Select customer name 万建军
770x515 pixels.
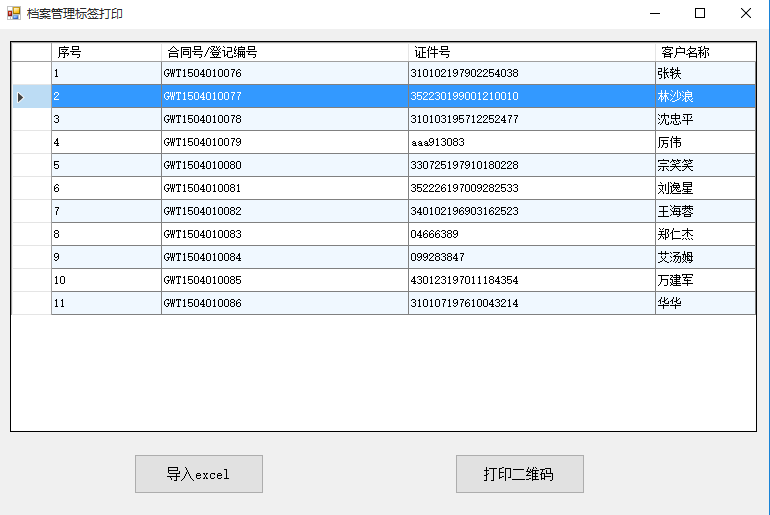pos(705,281)
